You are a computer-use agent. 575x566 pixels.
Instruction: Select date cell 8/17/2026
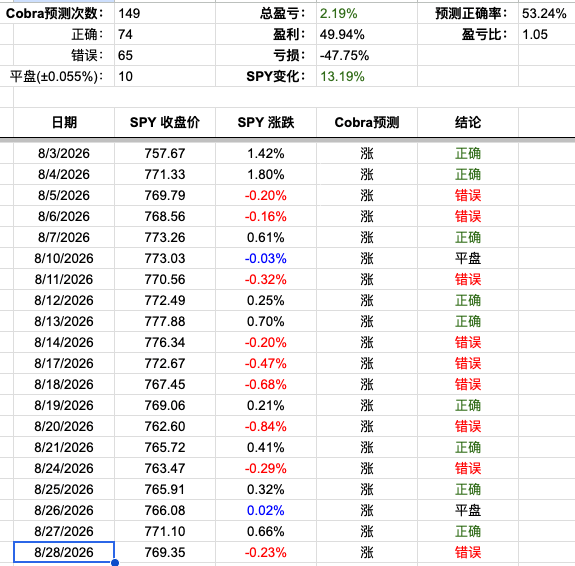(x=64, y=363)
